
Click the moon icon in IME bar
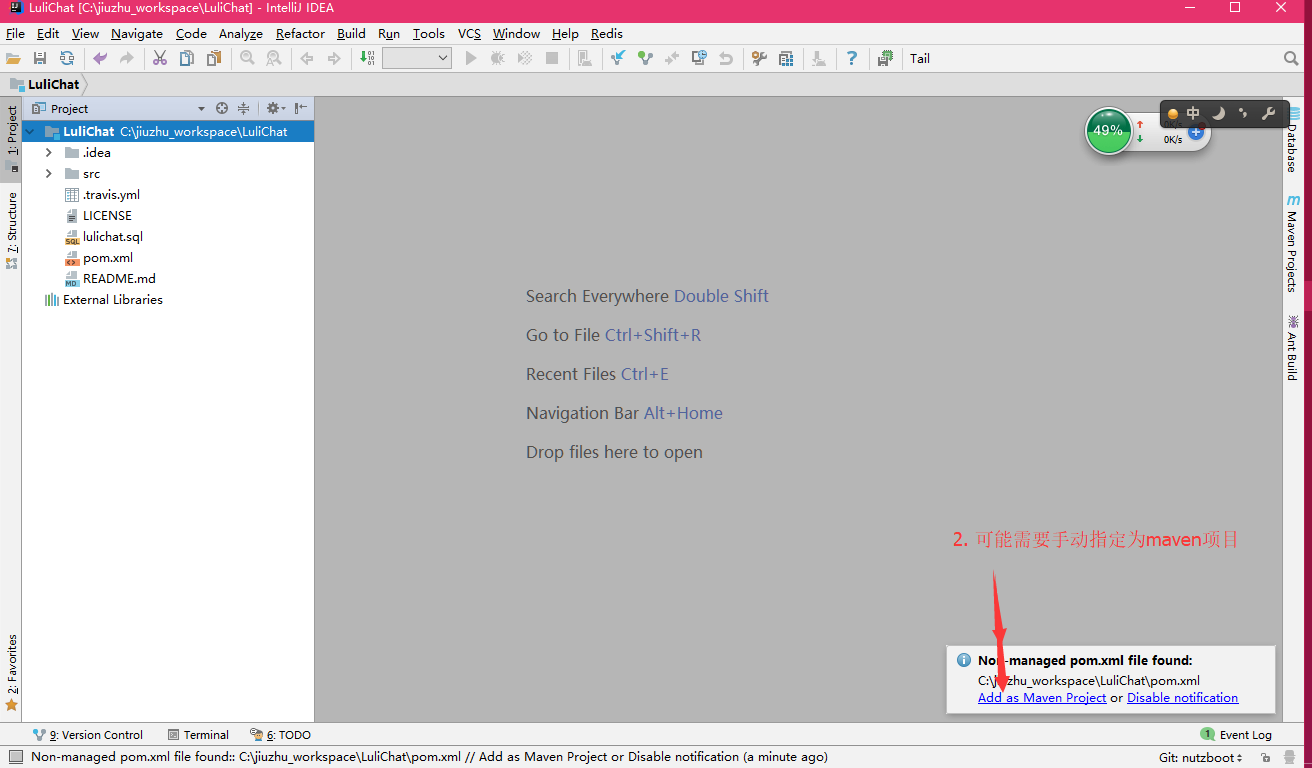(1218, 114)
